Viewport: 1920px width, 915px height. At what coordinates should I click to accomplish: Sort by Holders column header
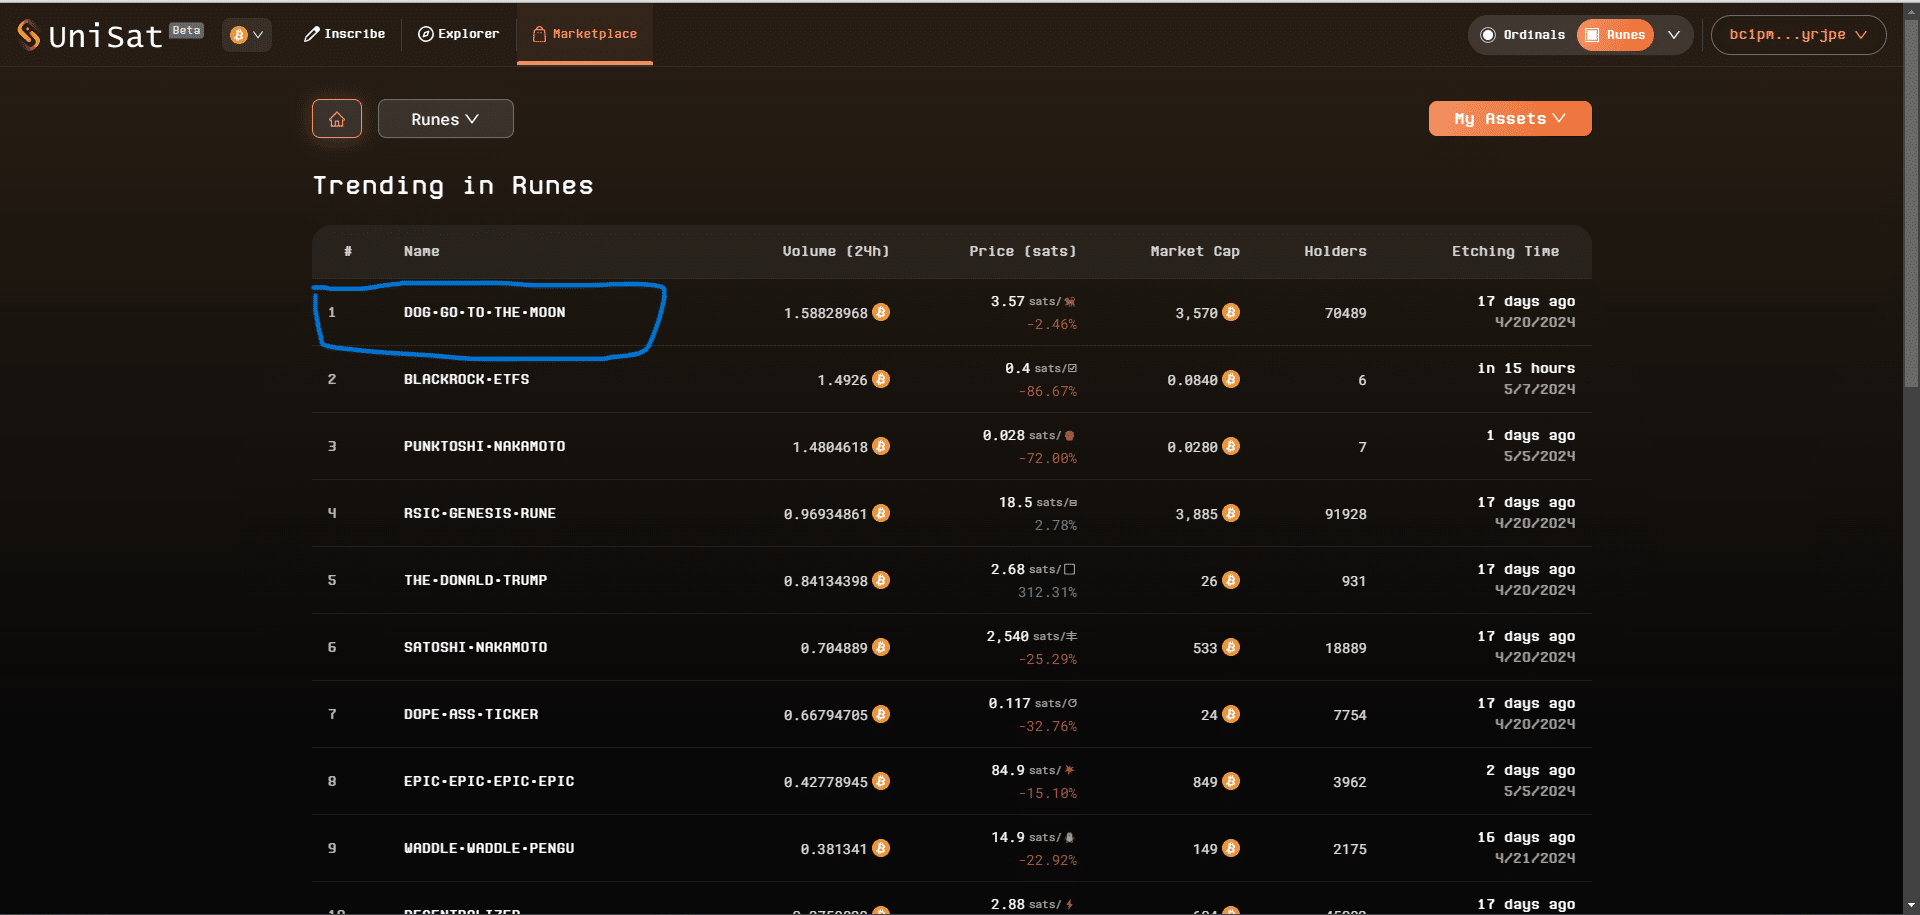click(1335, 251)
